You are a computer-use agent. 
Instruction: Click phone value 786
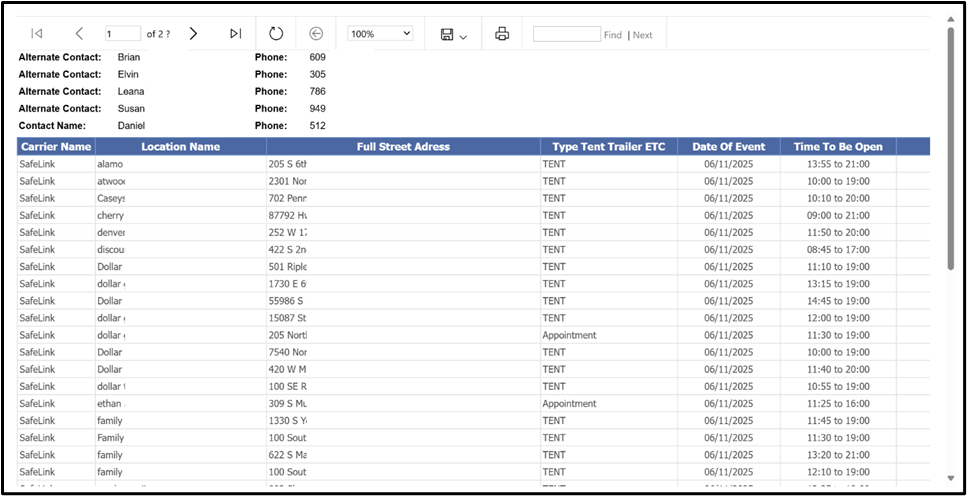click(318, 91)
